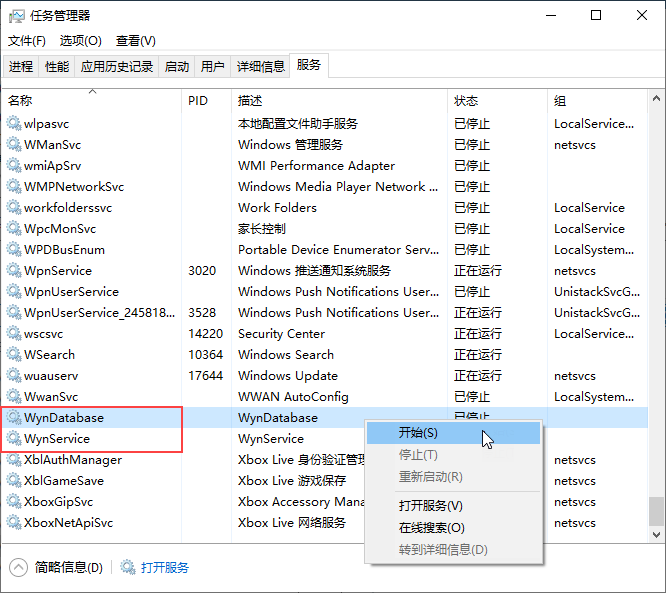Viewport: 666px width, 593px height.
Task: Click the 本地配置文件助手服务 description
Action: pyautogui.click(x=298, y=124)
